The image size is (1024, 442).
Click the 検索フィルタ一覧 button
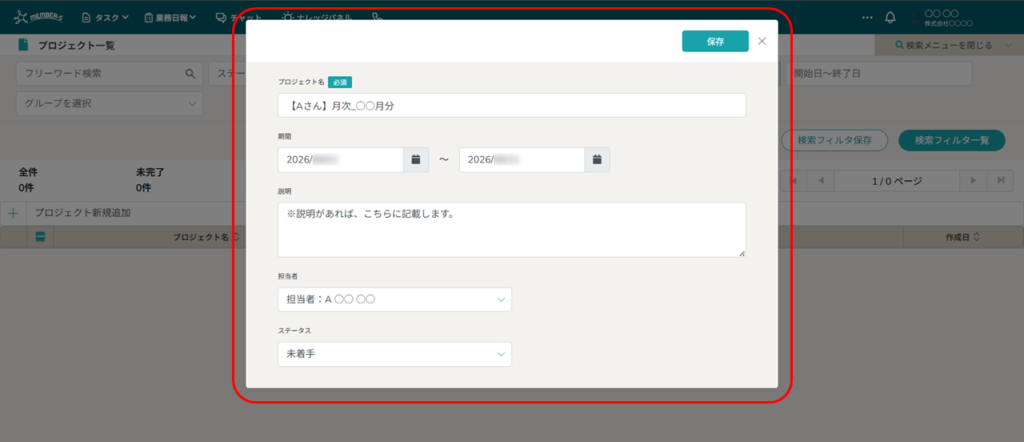pyautogui.click(x=952, y=140)
